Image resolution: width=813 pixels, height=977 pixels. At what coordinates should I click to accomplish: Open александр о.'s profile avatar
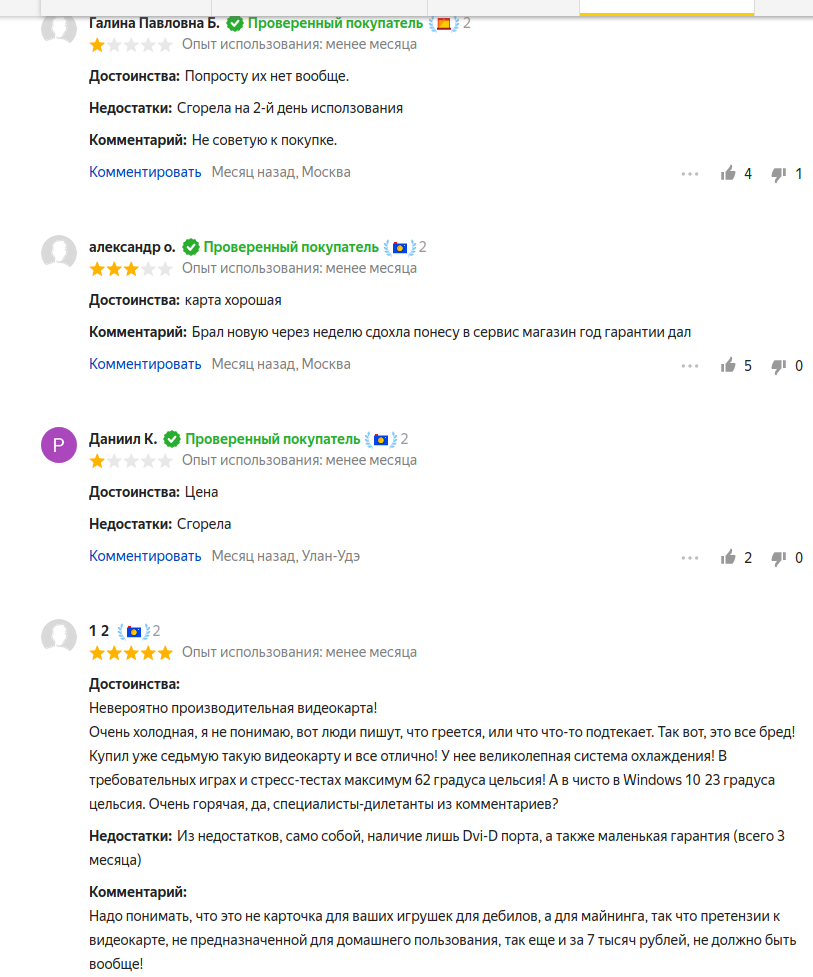(x=59, y=252)
